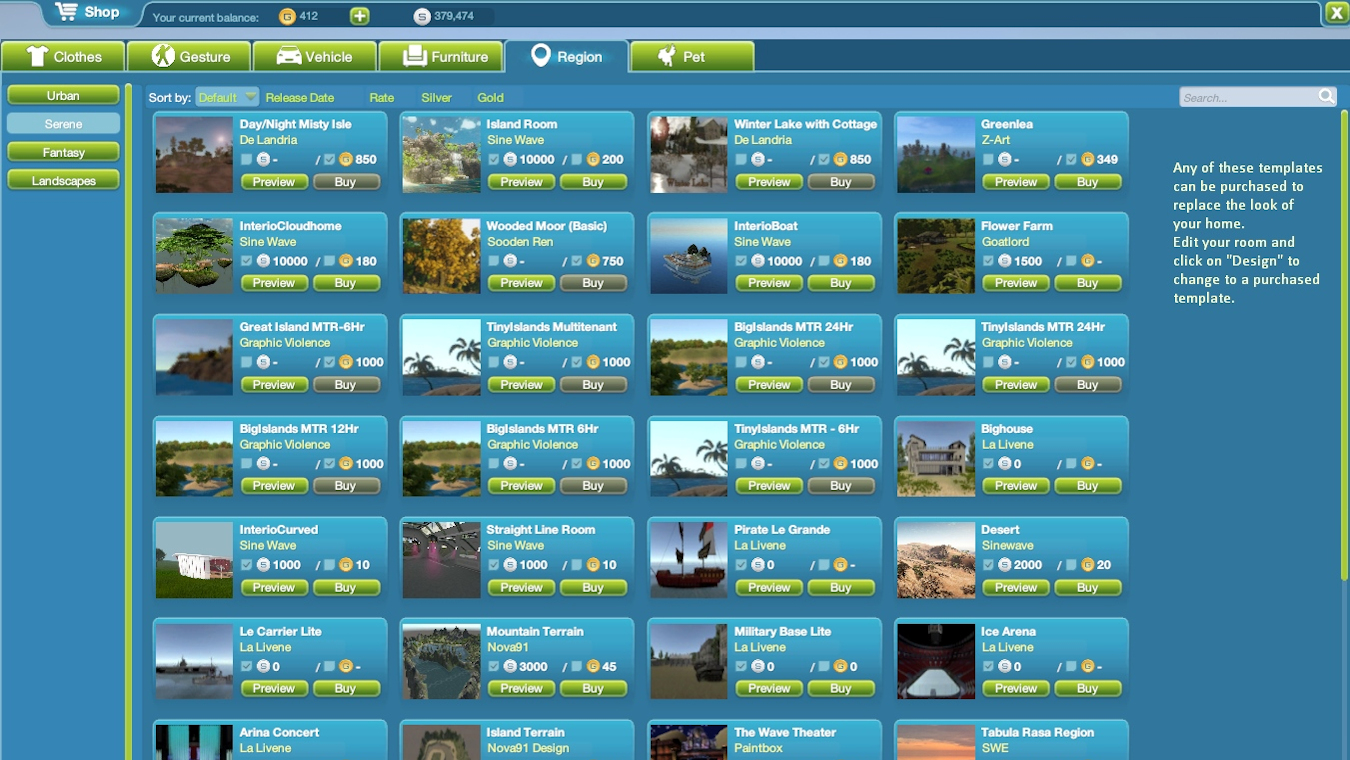Click the Tabula Rasa Region title
The height and width of the screenshot is (760, 1350).
[x=1037, y=733]
